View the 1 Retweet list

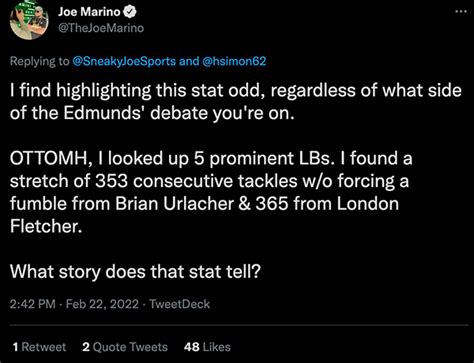(39, 347)
